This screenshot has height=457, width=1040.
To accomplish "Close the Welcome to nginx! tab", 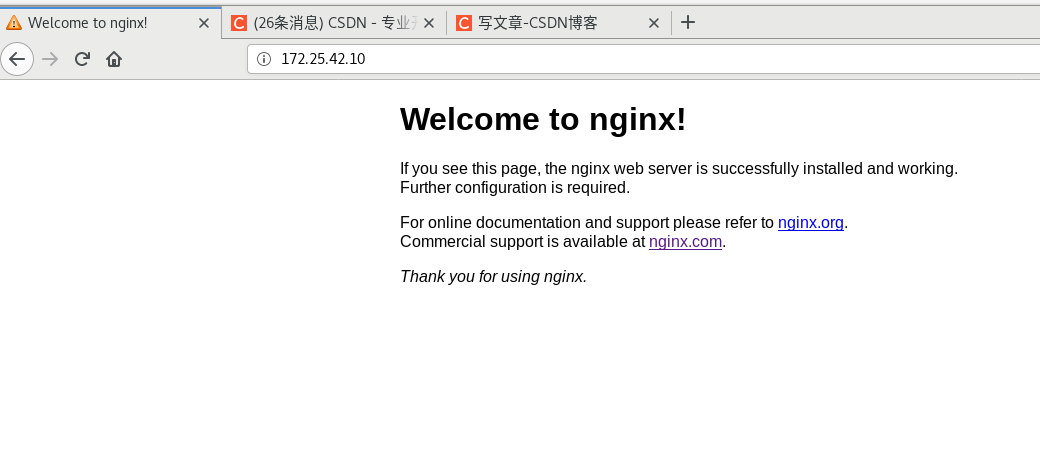I will coord(204,23).
